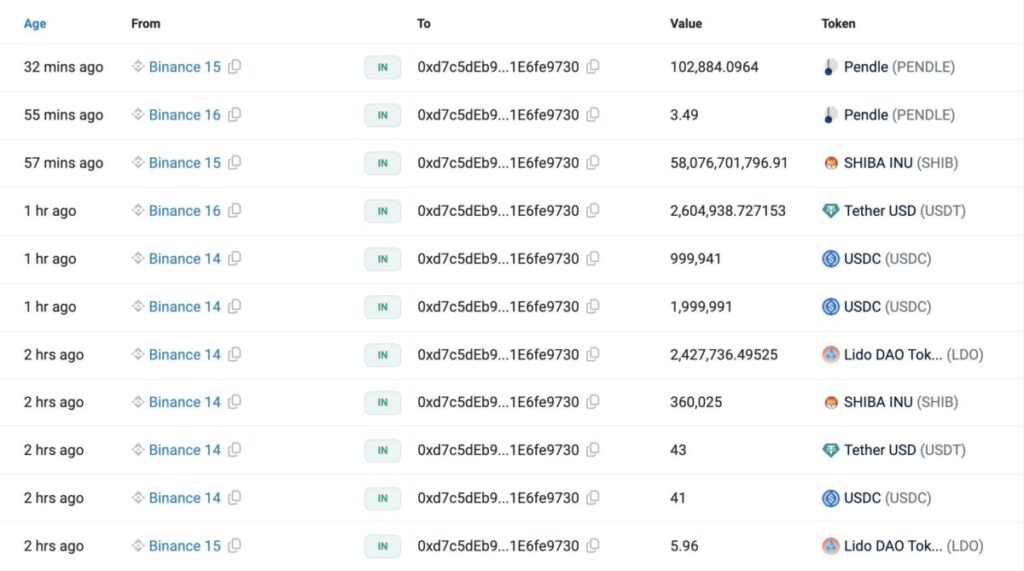Copy the Binance 15 address in the 32 mins ago row
Viewport: 1024px width, 571px height.
[x=234, y=67]
